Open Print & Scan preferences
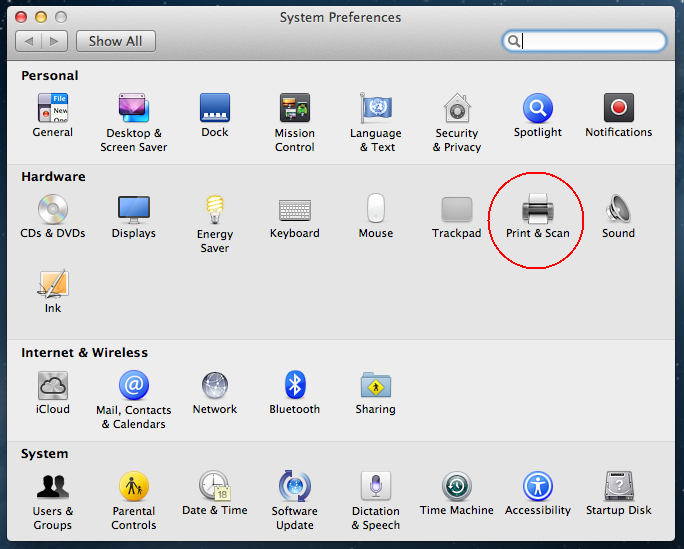 click(x=537, y=210)
